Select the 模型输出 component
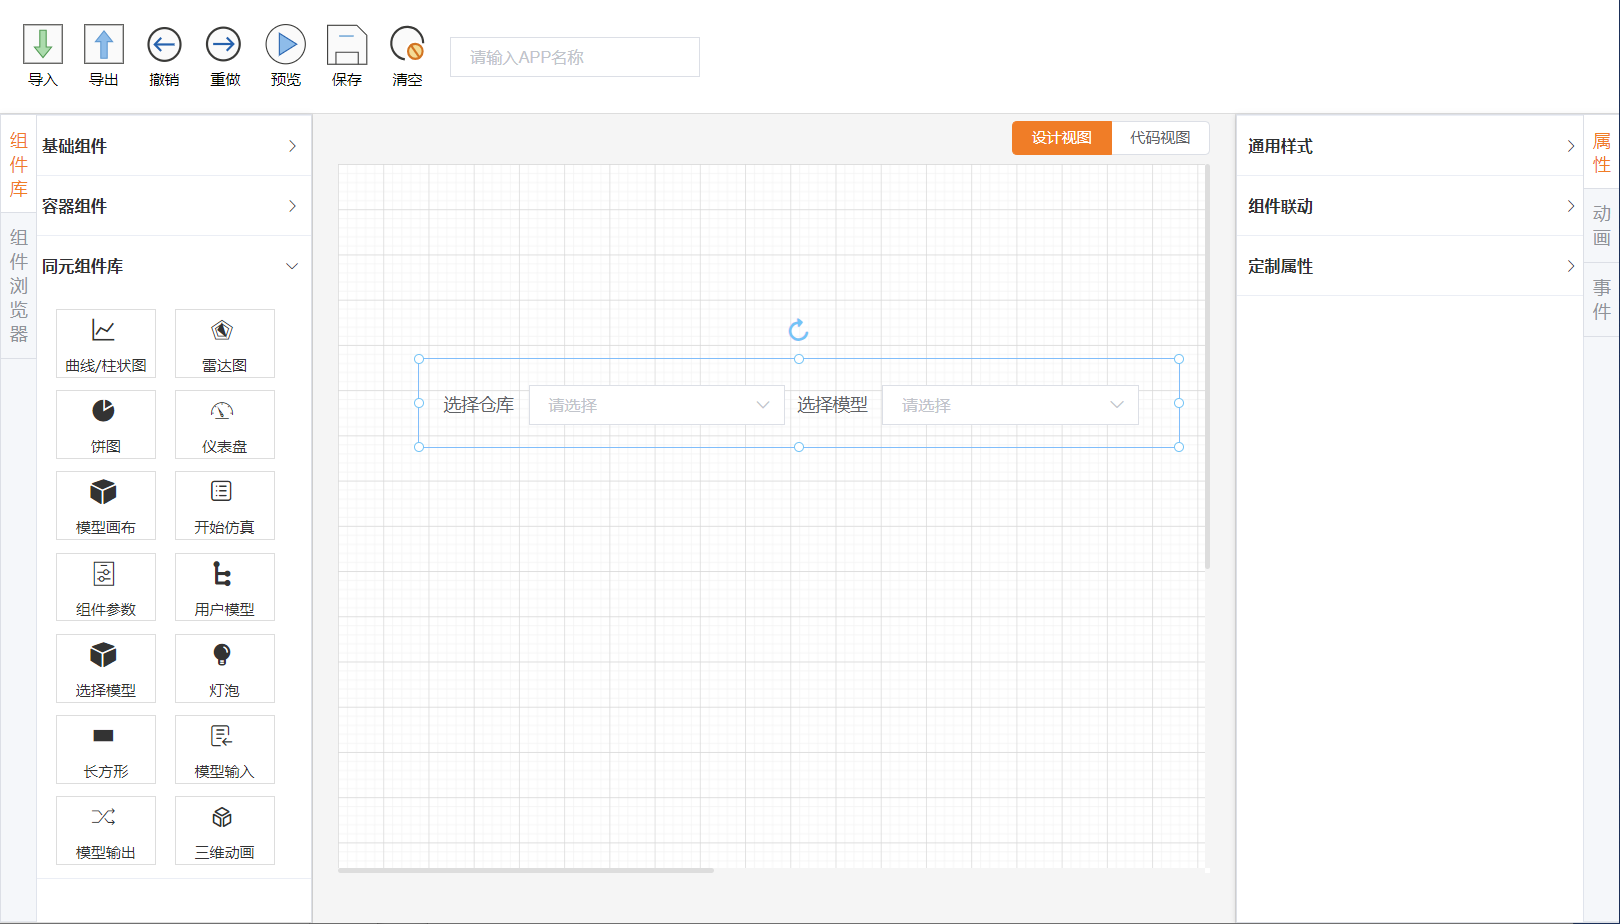 coord(106,830)
